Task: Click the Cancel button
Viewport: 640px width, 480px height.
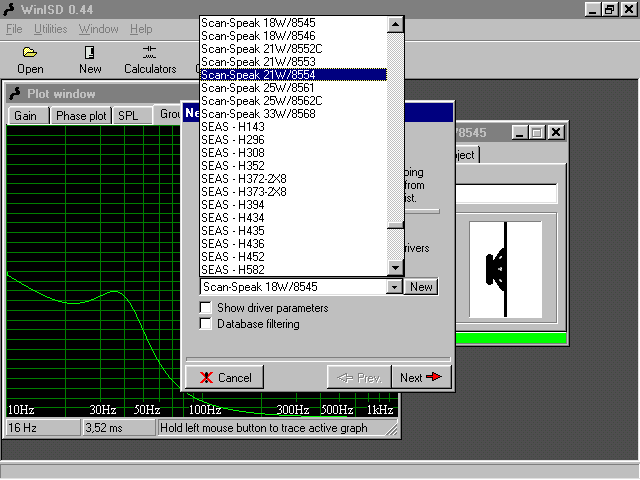Action: [x=224, y=378]
